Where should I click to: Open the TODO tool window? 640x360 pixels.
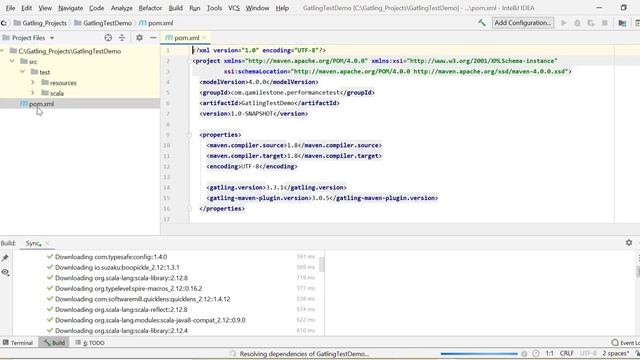pos(90,342)
